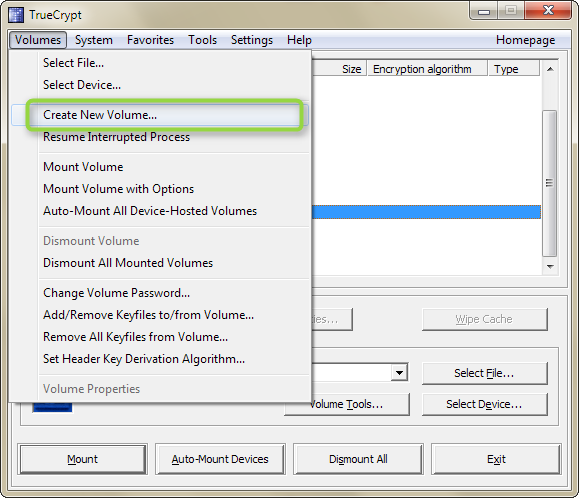Image resolution: width=579 pixels, height=498 pixels.
Task: Minimize the TrueCrypt window
Action: pyautogui.click(x=484, y=11)
